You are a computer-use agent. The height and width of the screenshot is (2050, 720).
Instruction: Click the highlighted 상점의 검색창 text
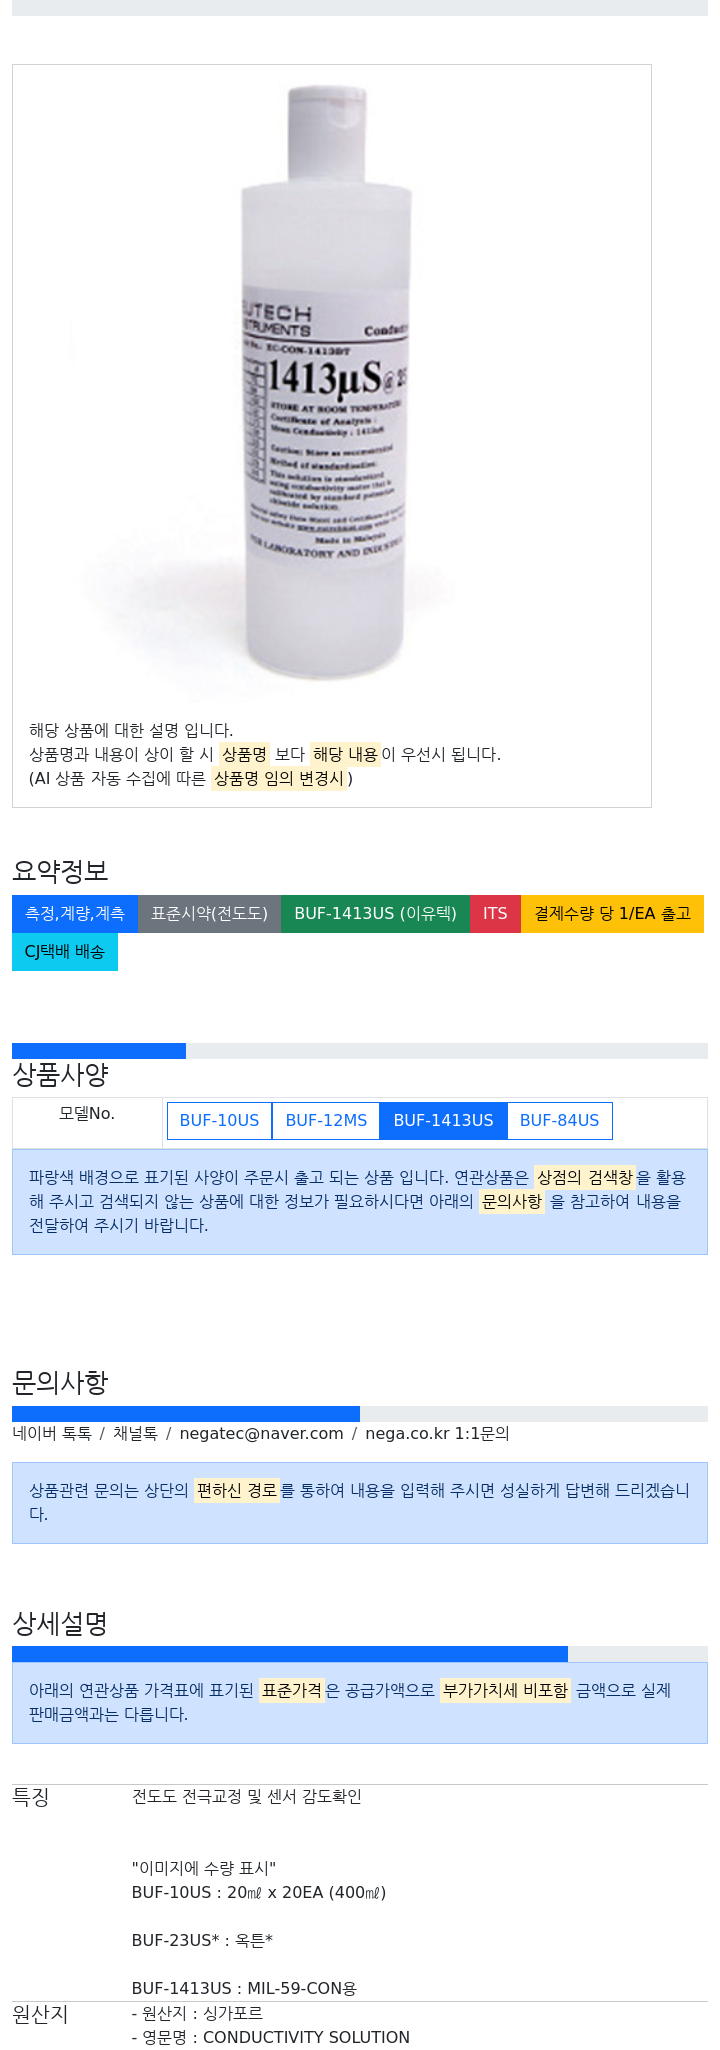pos(585,1177)
